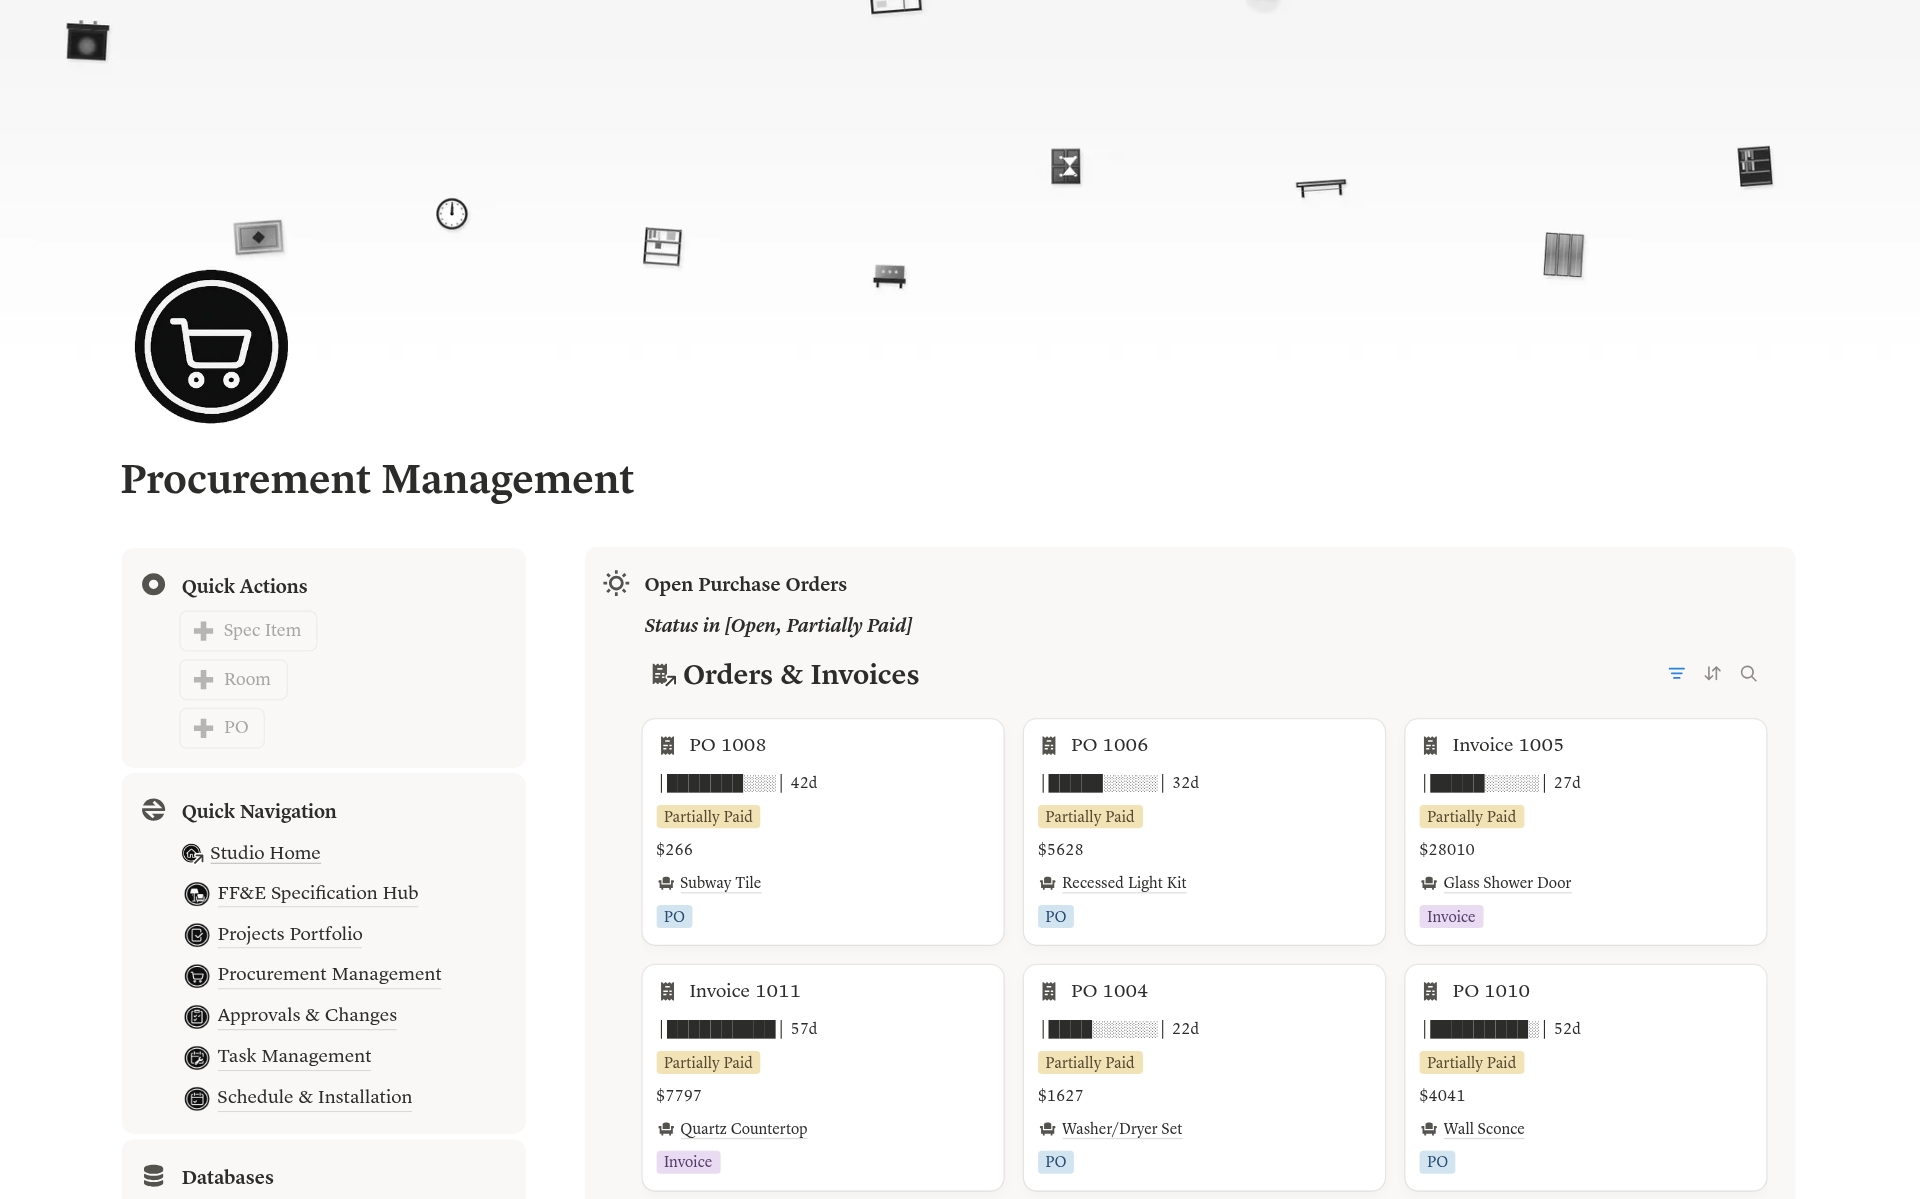Open the FF&E Specification Hub page
The width and height of the screenshot is (1920, 1199).
click(x=317, y=893)
